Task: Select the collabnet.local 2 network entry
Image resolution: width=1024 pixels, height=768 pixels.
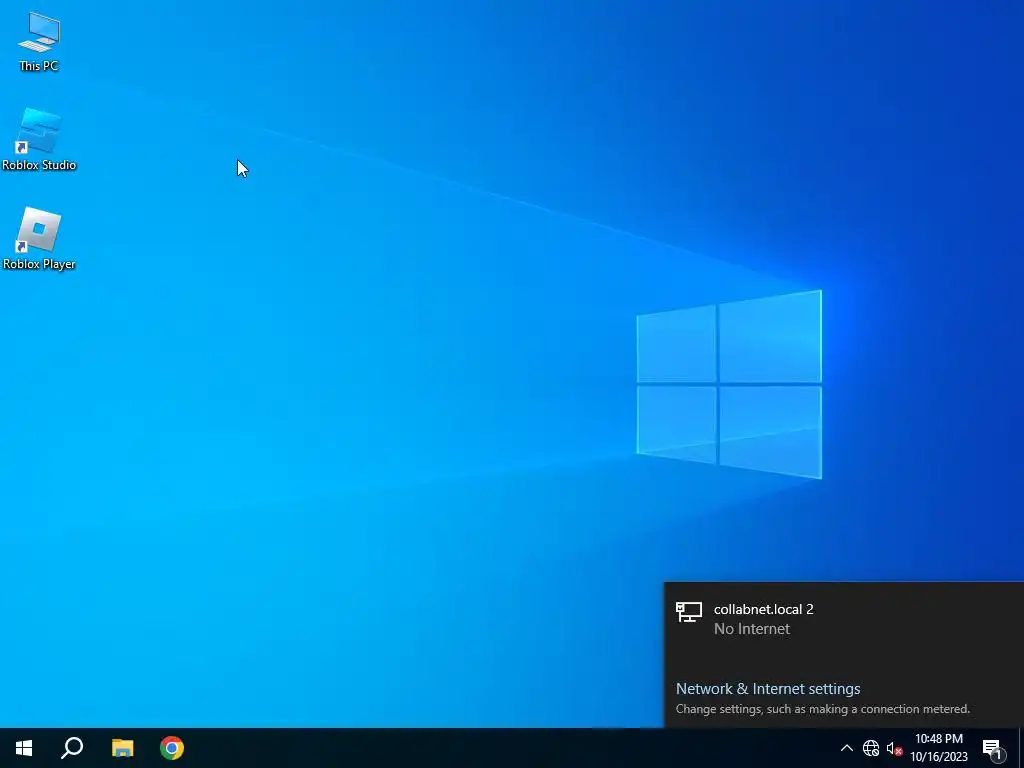Action: point(844,618)
